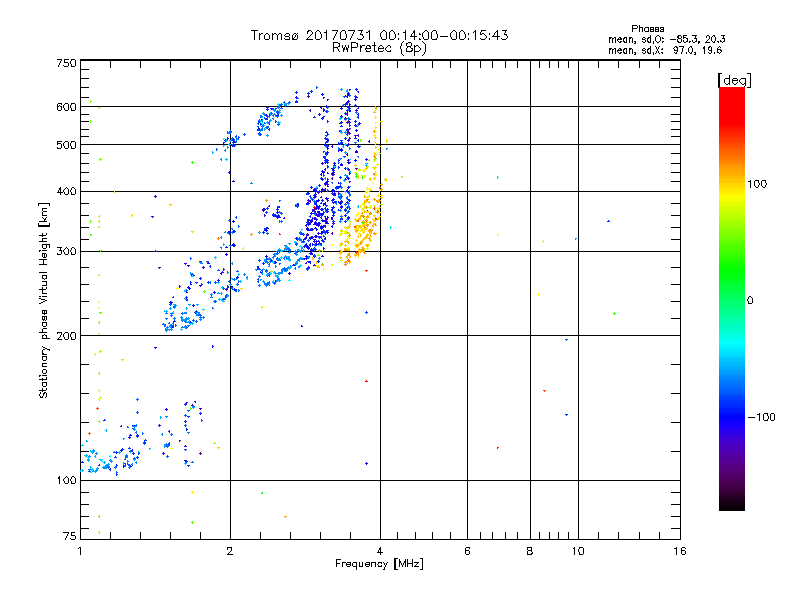Screen dimensions: 800x600
Task: Click the 'mean, sd,O: -85.3, 20.3' line
Action: coord(667,39)
